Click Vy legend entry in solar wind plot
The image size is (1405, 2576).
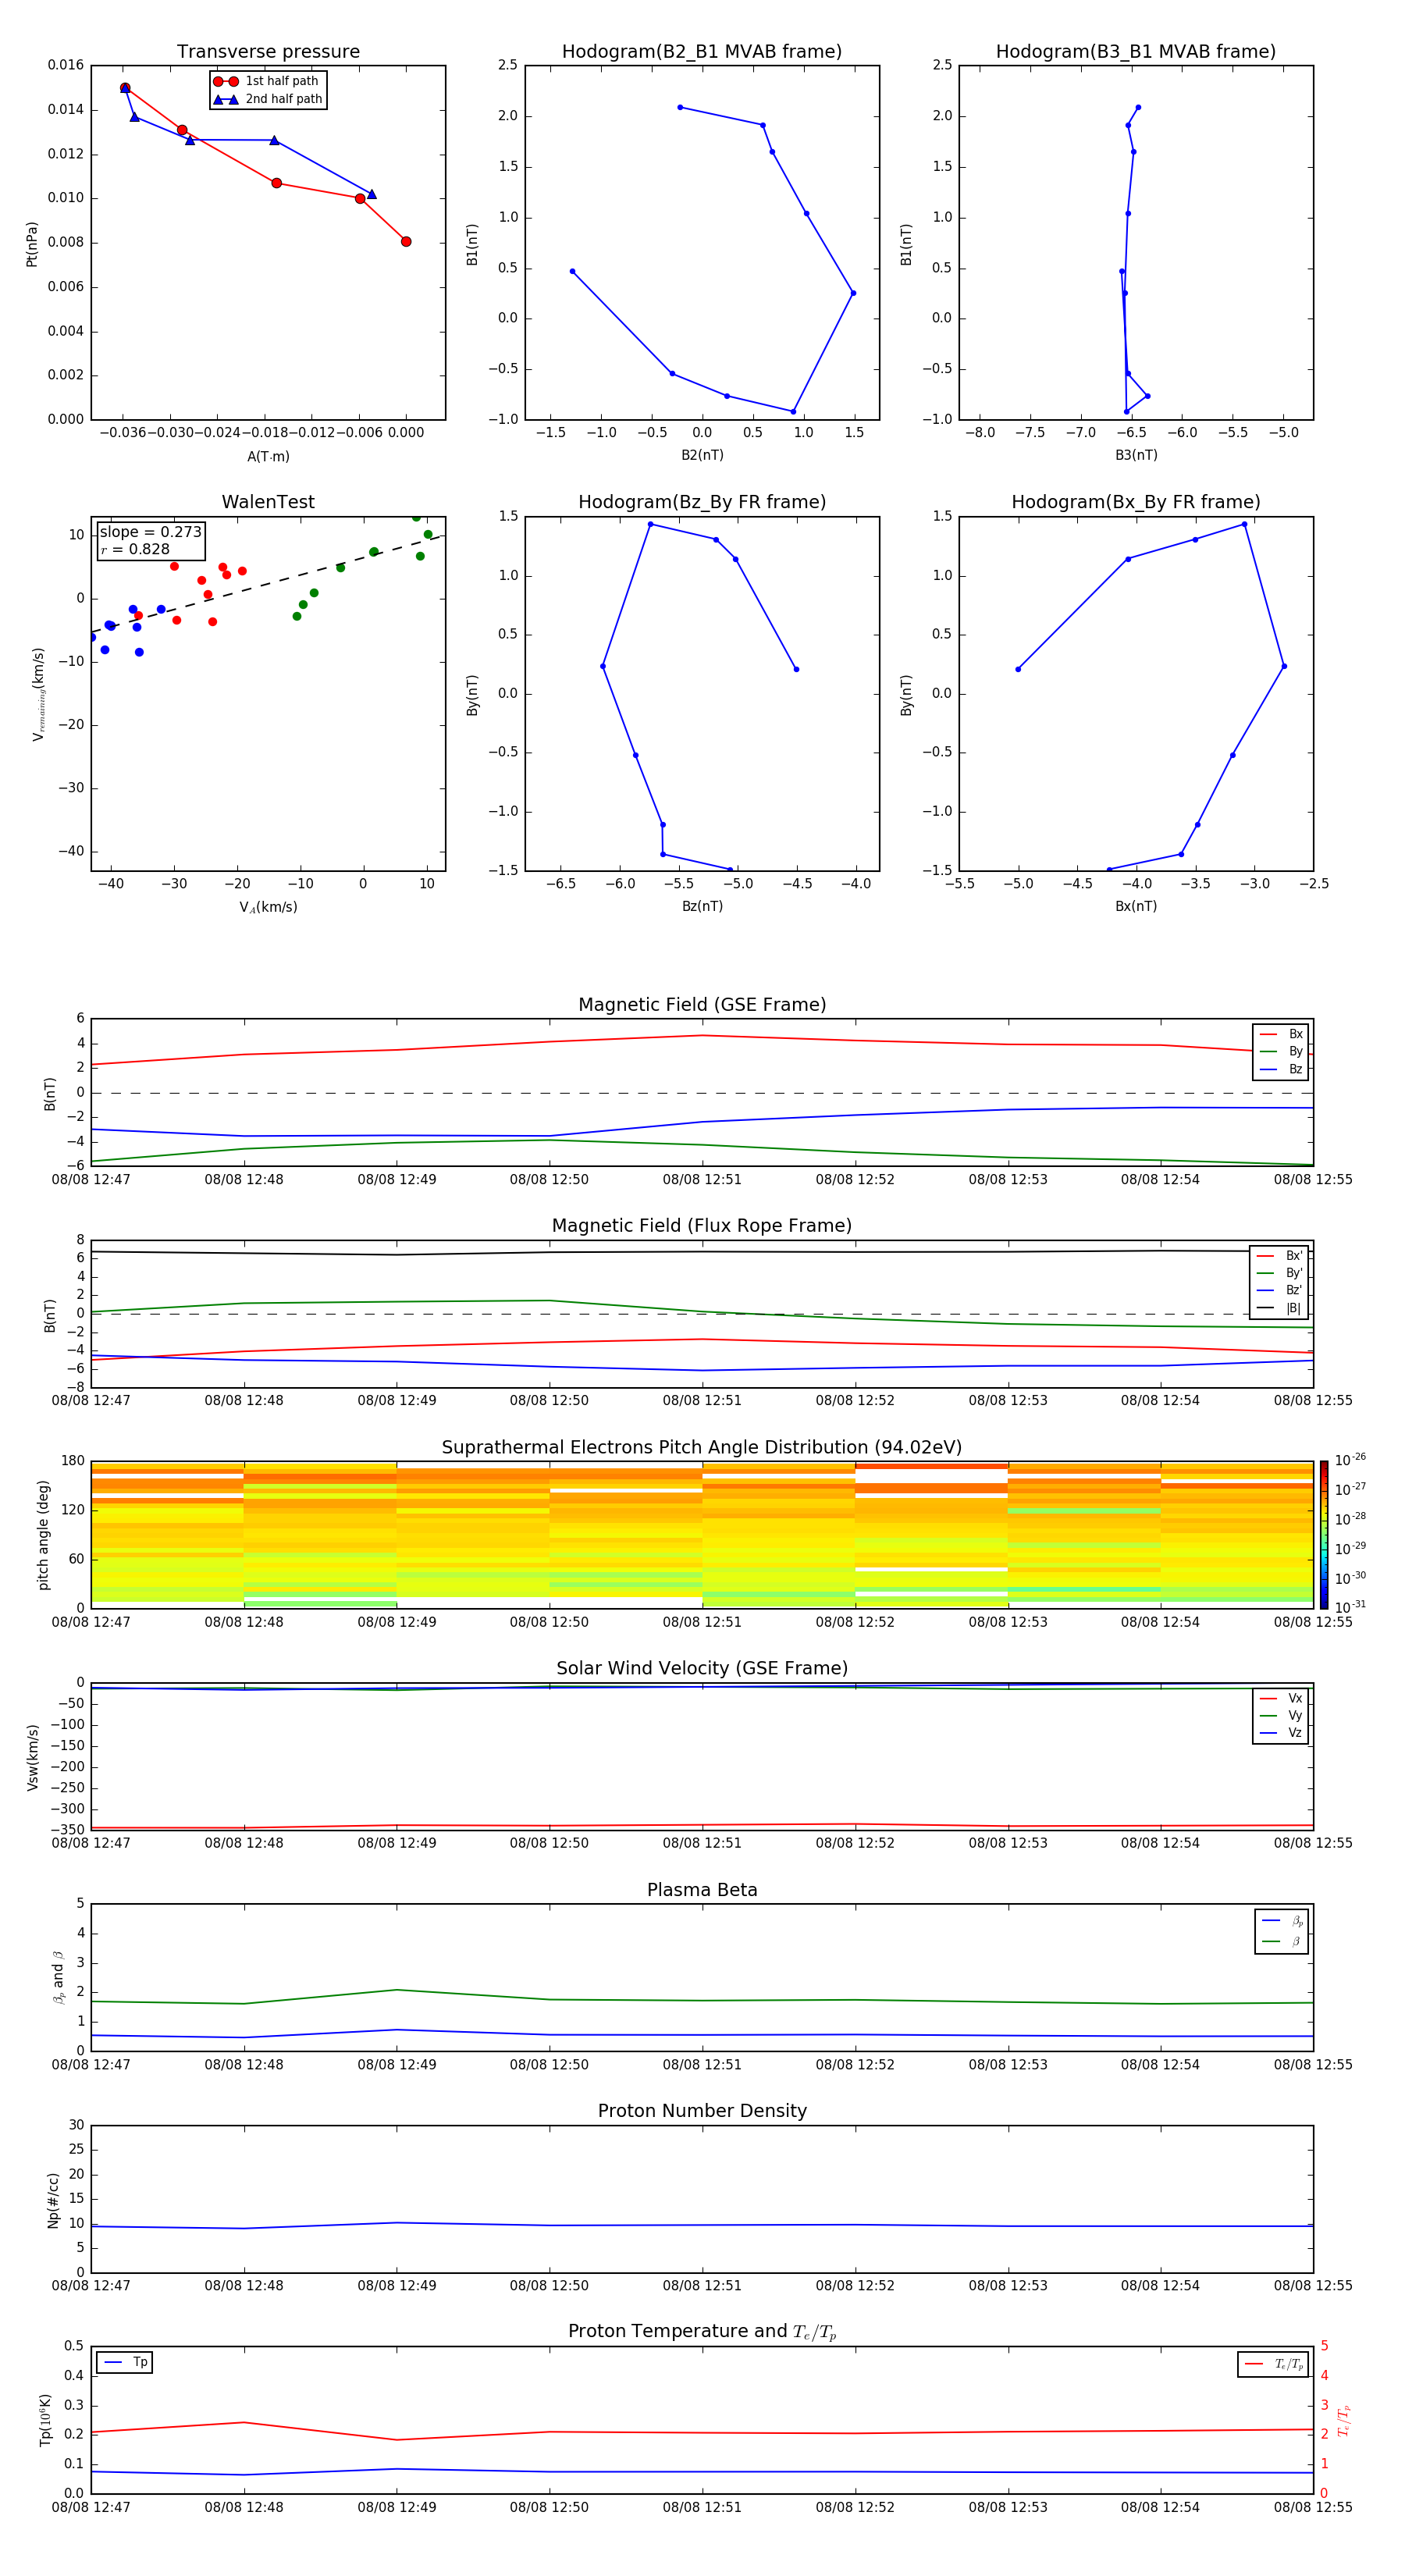pyautogui.click(x=1281, y=1715)
